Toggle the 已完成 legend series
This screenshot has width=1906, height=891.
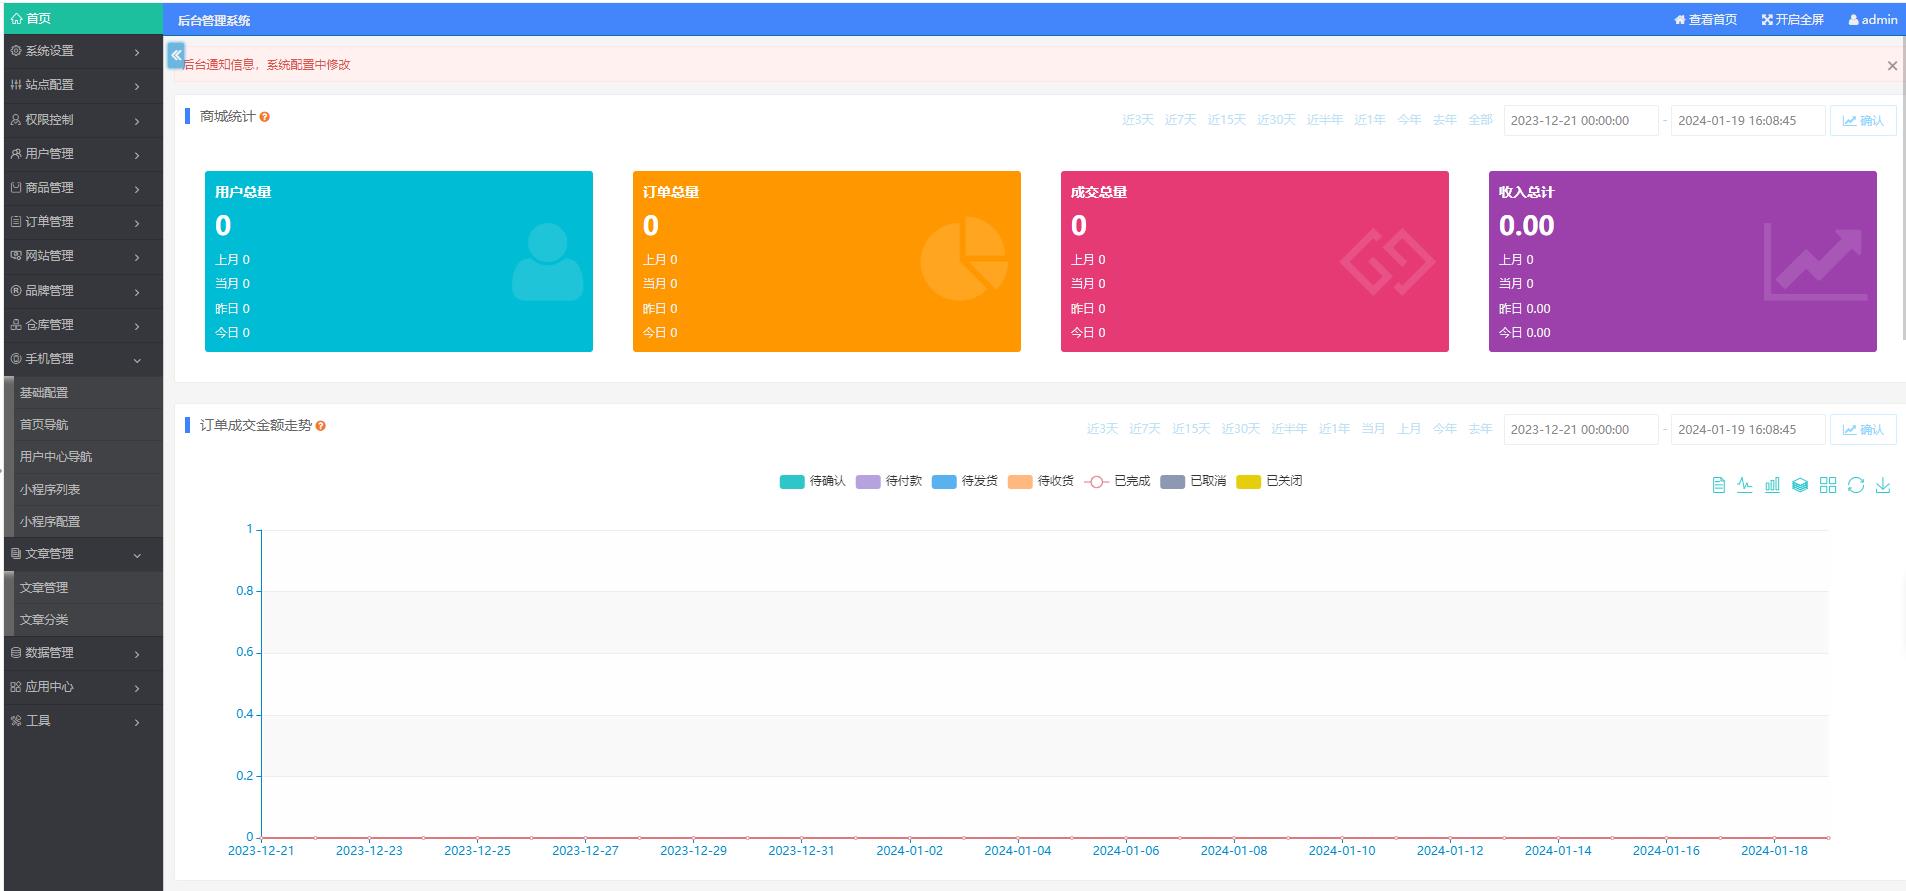(1116, 481)
